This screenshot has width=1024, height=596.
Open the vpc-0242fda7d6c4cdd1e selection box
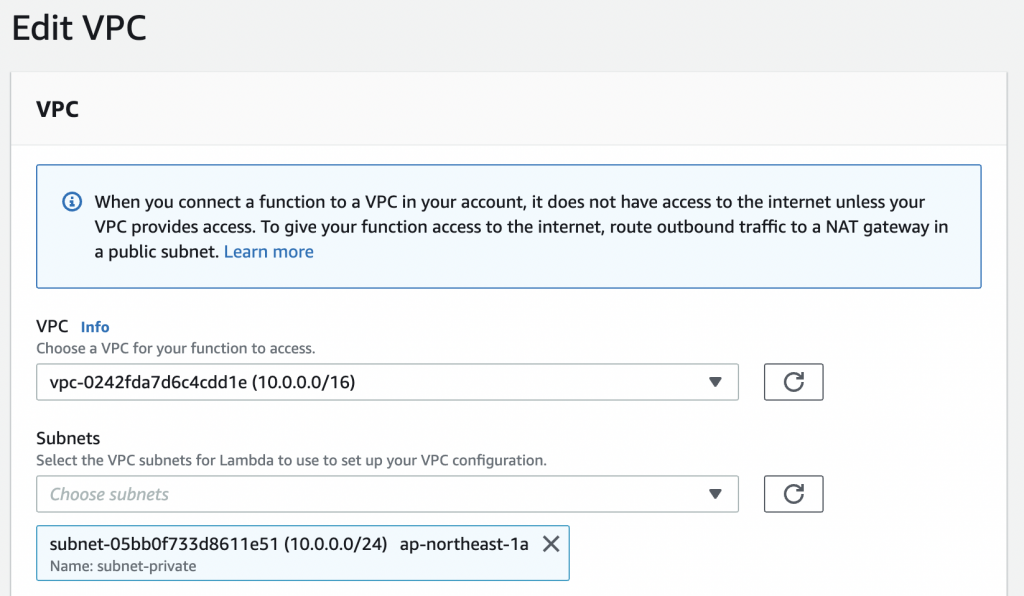387,382
